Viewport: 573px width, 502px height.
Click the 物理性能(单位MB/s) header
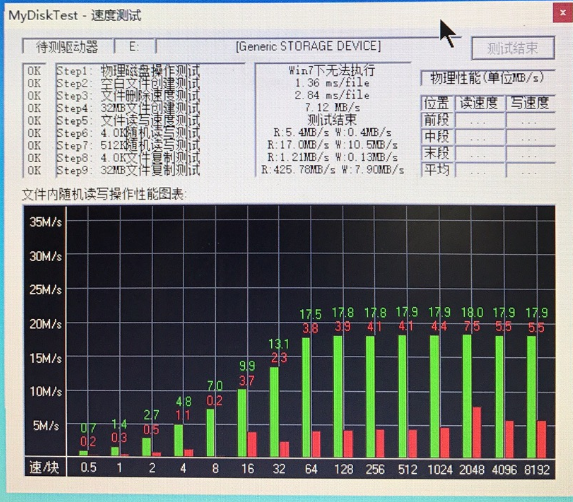click(487, 77)
